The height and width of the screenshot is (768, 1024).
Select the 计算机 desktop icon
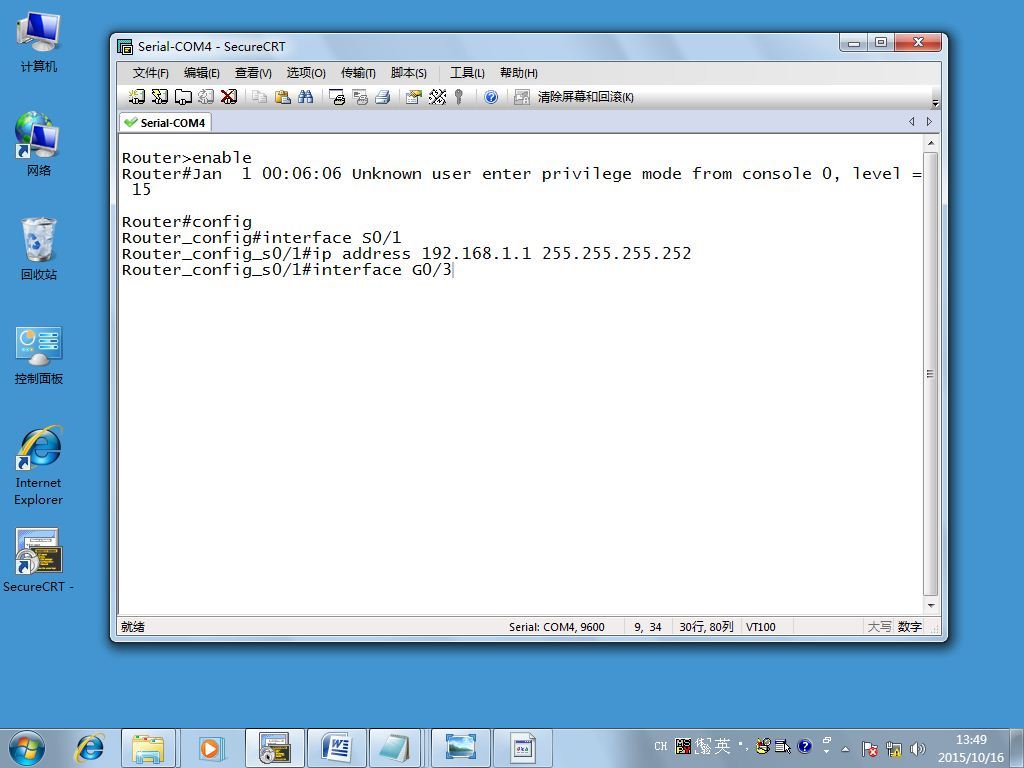(x=39, y=42)
